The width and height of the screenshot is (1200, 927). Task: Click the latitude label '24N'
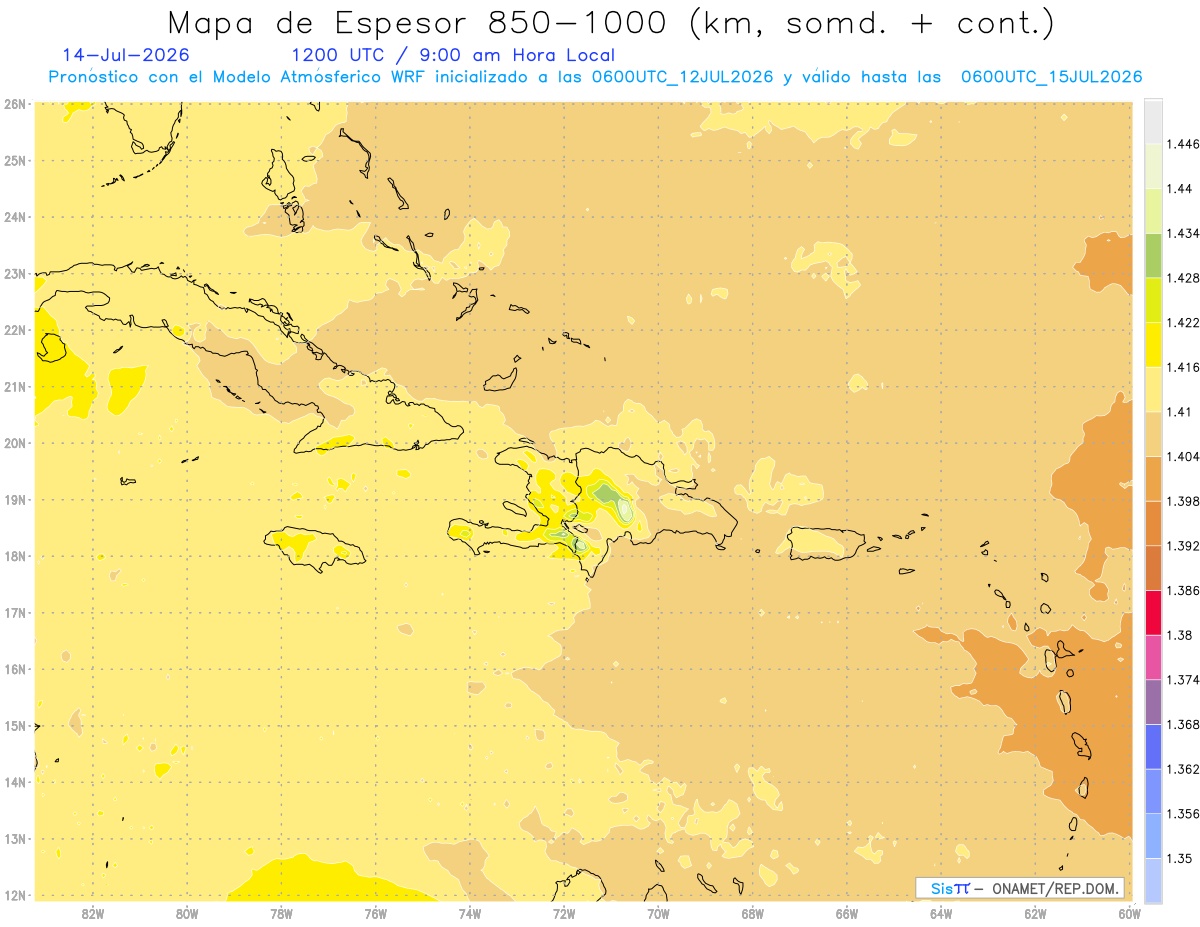tap(14, 217)
